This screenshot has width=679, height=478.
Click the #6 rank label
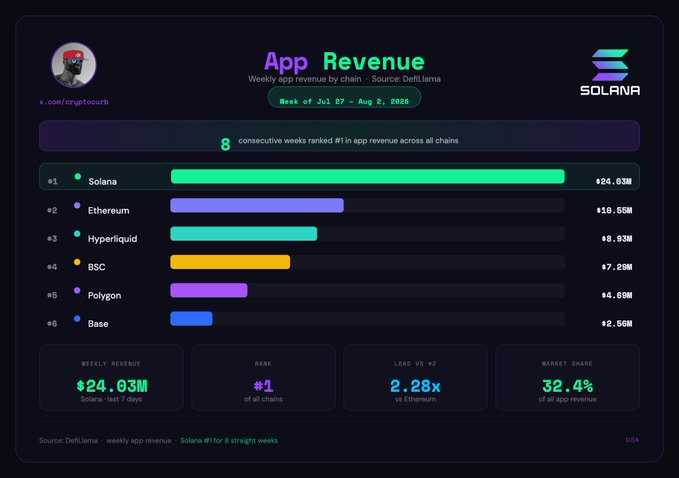point(52,323)
